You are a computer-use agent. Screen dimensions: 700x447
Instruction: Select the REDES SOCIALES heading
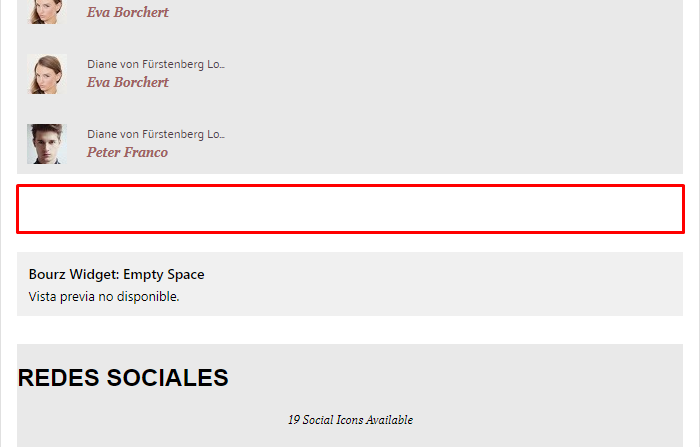click(x=123, y=378)
